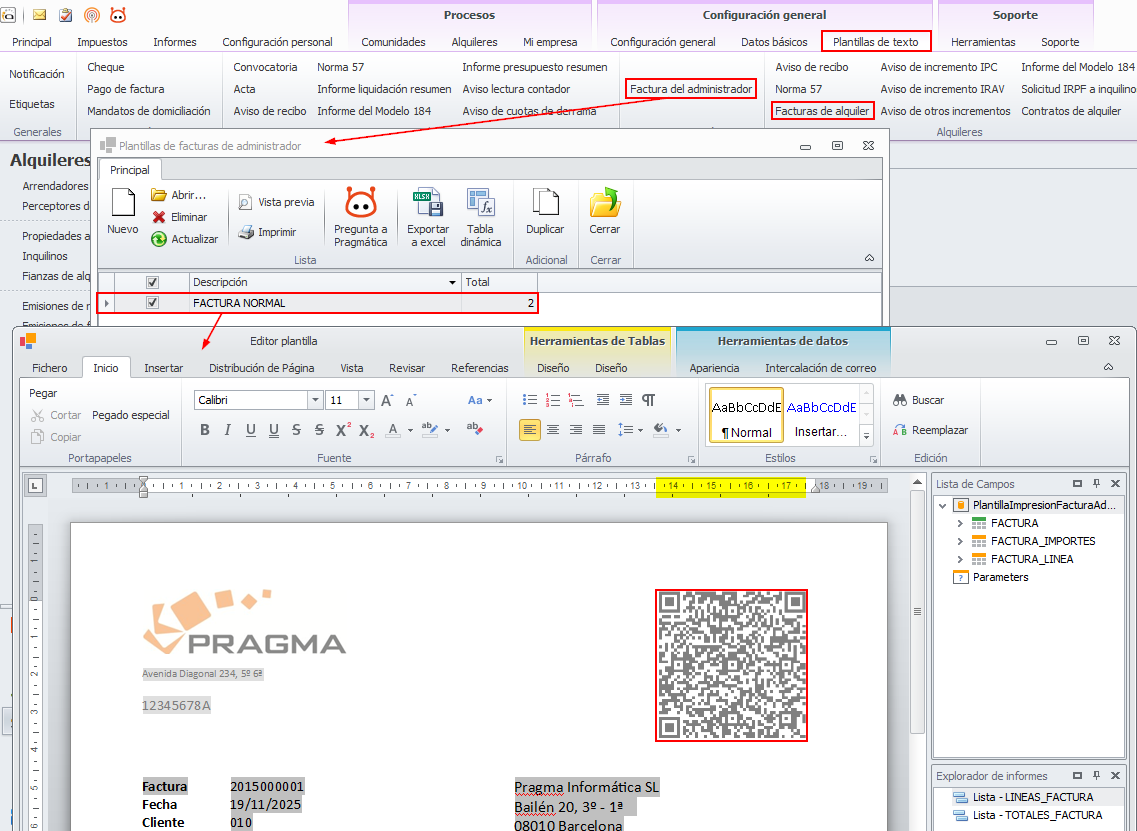Viewport: 1137px width, 831px height.
Task: Open Tabla dinámica pivot table
Action: point(481,202)
